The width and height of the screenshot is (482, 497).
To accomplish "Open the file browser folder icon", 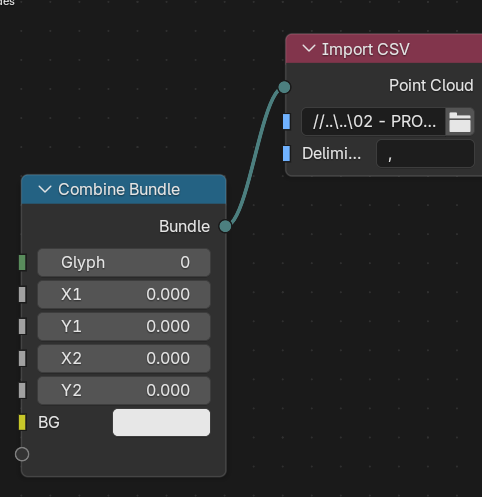I will pyautogui.click(x=460, y=122).
